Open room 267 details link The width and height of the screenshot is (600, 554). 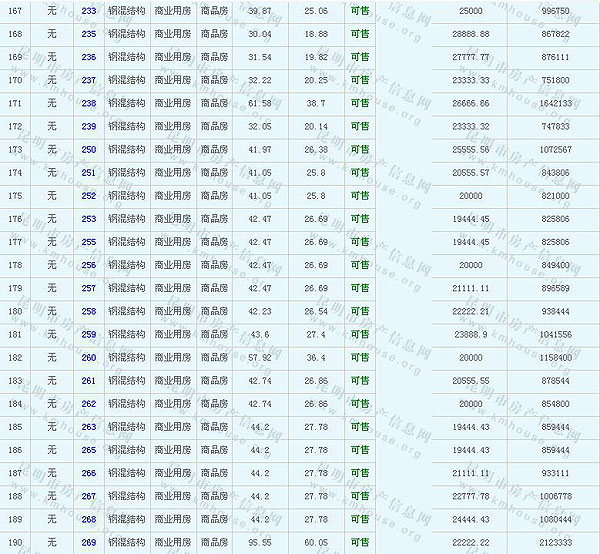(89, 497)
